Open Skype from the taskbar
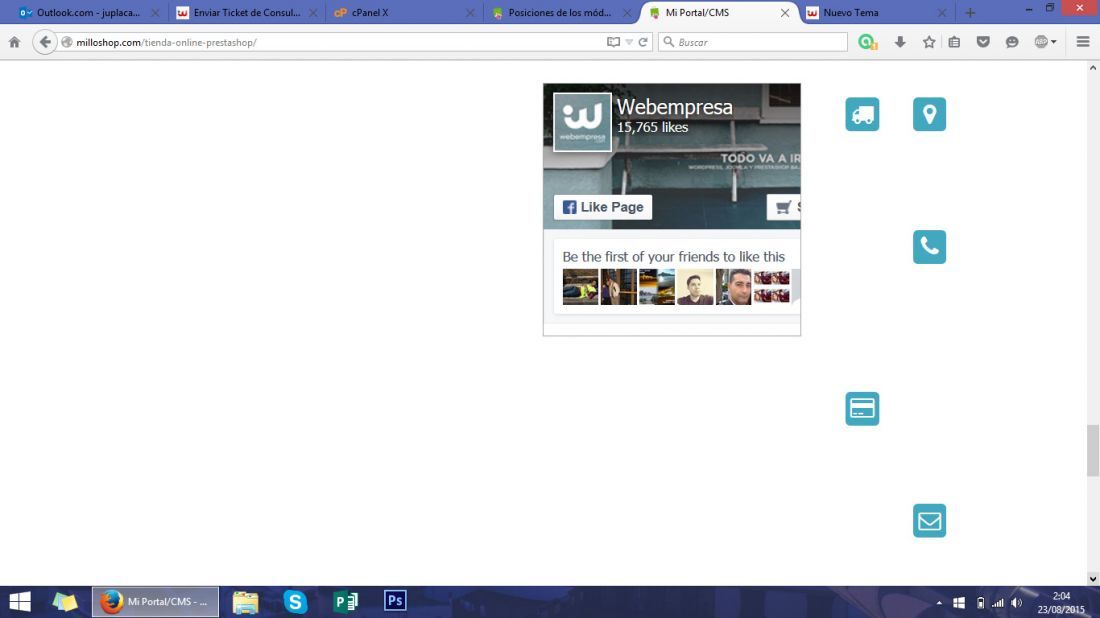This screenshot has width=1100, height=618. point(295,602)
